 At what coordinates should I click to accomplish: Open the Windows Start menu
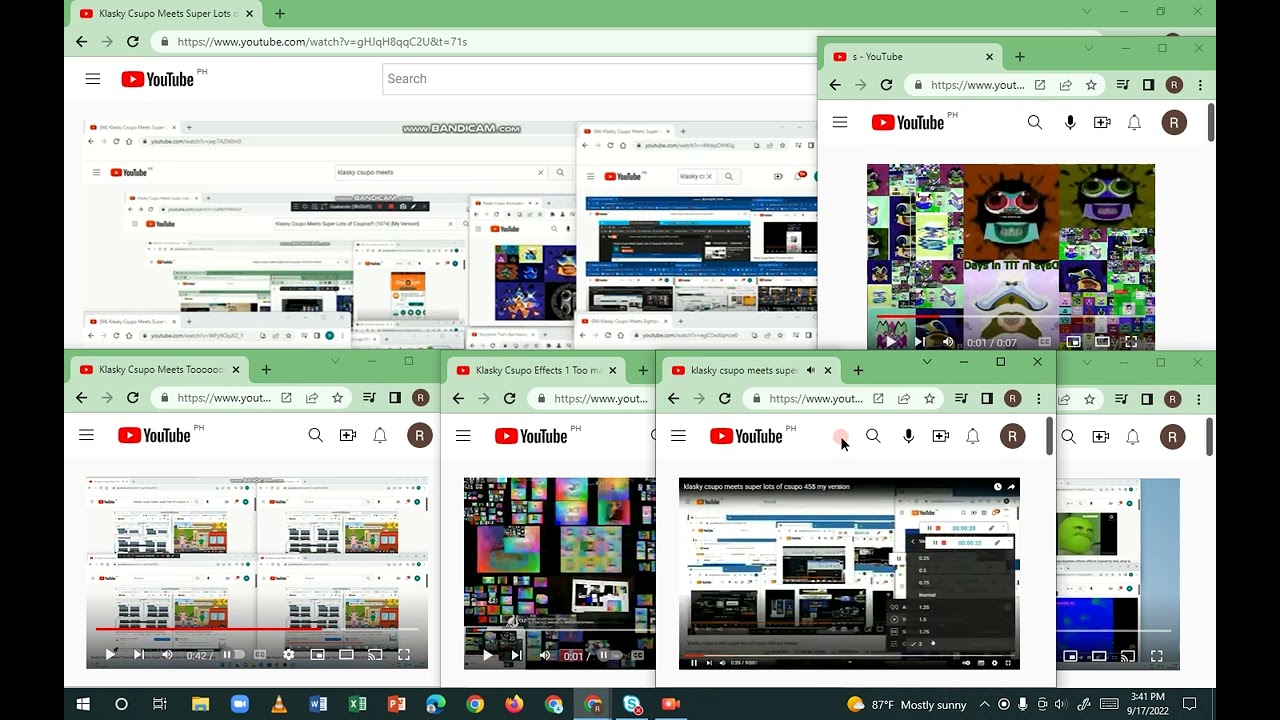tap(83, 704)
